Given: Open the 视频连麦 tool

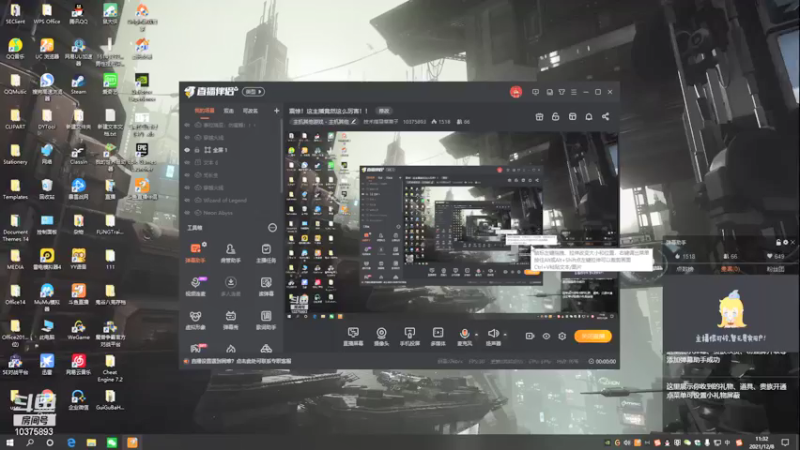Looking at the screenshot, I should click(195, 286).
